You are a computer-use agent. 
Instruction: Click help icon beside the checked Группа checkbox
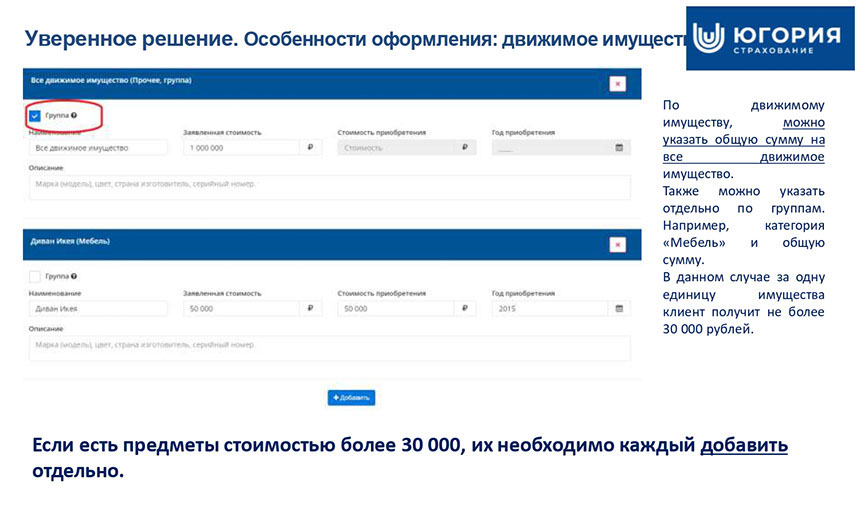point(74,116)
